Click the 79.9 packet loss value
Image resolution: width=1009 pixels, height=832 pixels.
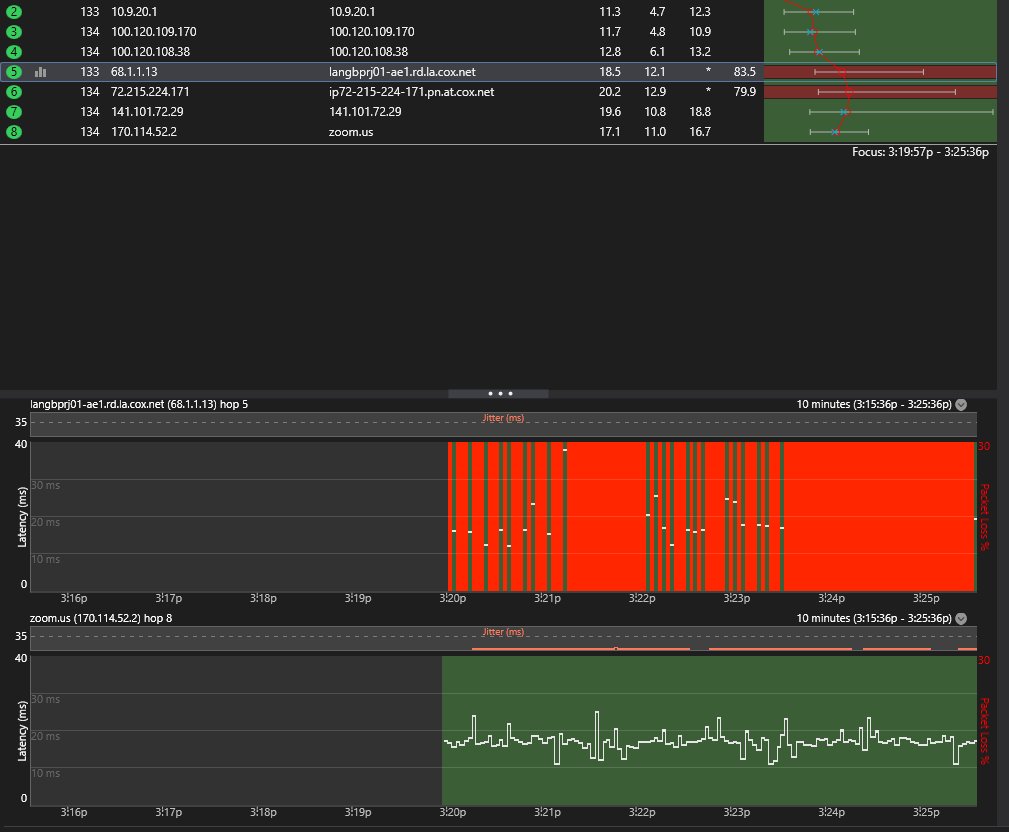click(x=745, y=91)
